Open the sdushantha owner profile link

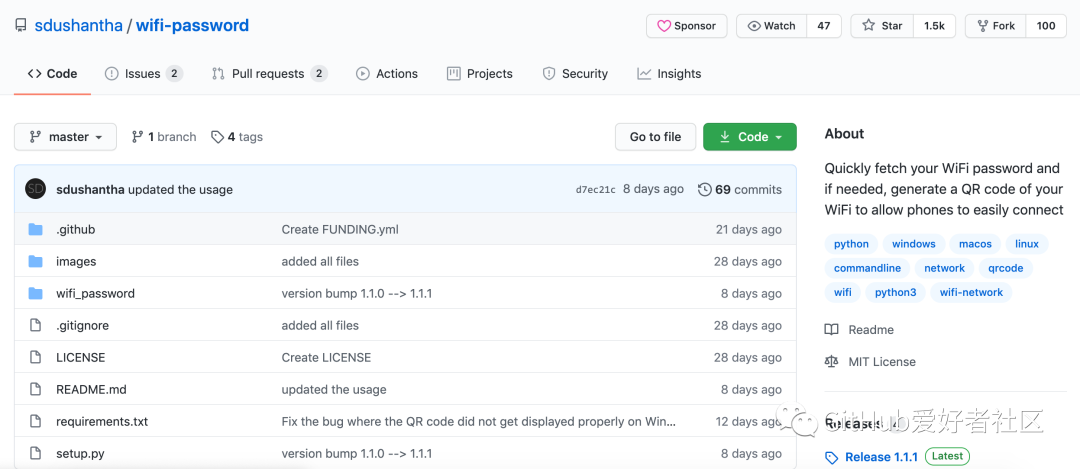[x=79, y=26]
